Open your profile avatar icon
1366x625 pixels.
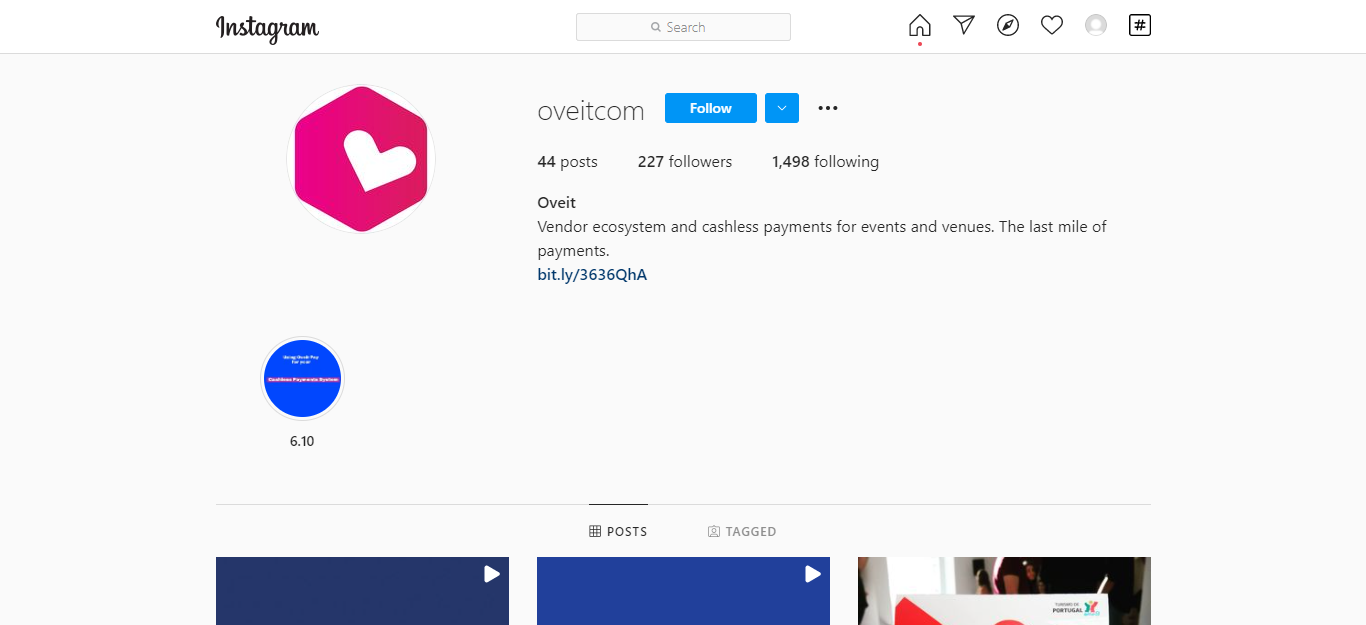click(x=1096, y=26)
